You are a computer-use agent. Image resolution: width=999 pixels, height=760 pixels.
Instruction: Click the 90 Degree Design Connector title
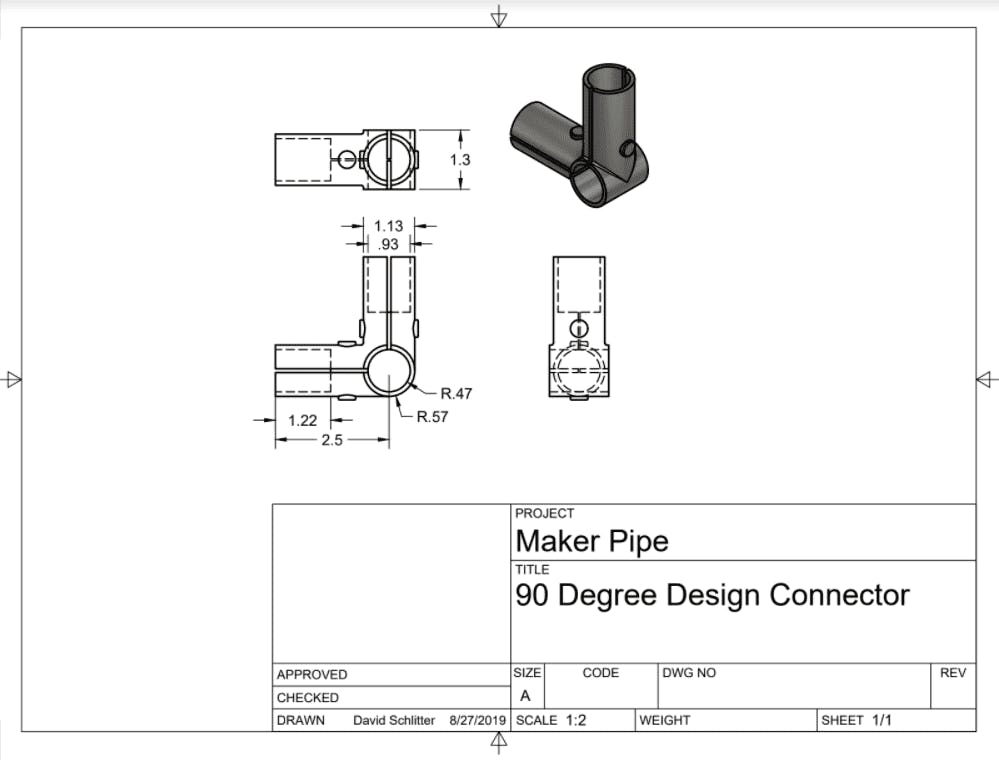(x=712, y=595)
